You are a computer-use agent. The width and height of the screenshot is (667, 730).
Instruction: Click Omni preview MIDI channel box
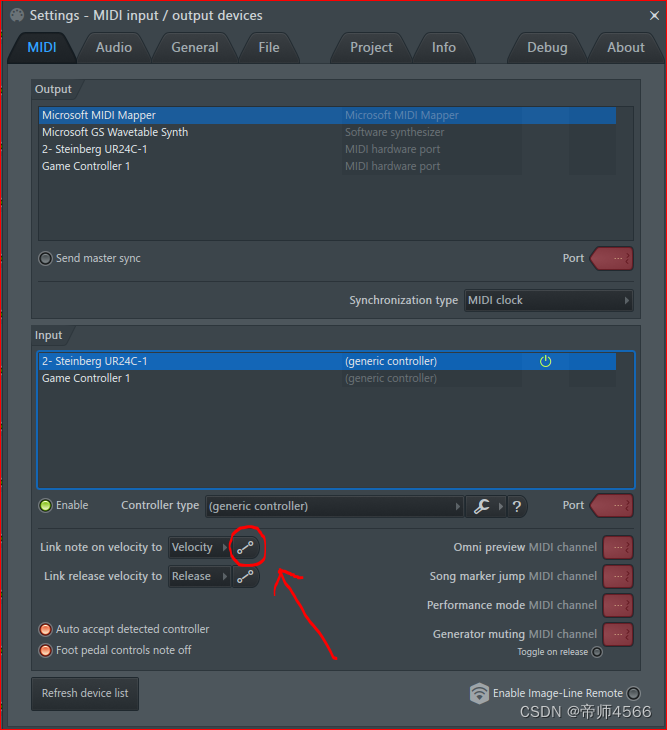tap(618, 548)
